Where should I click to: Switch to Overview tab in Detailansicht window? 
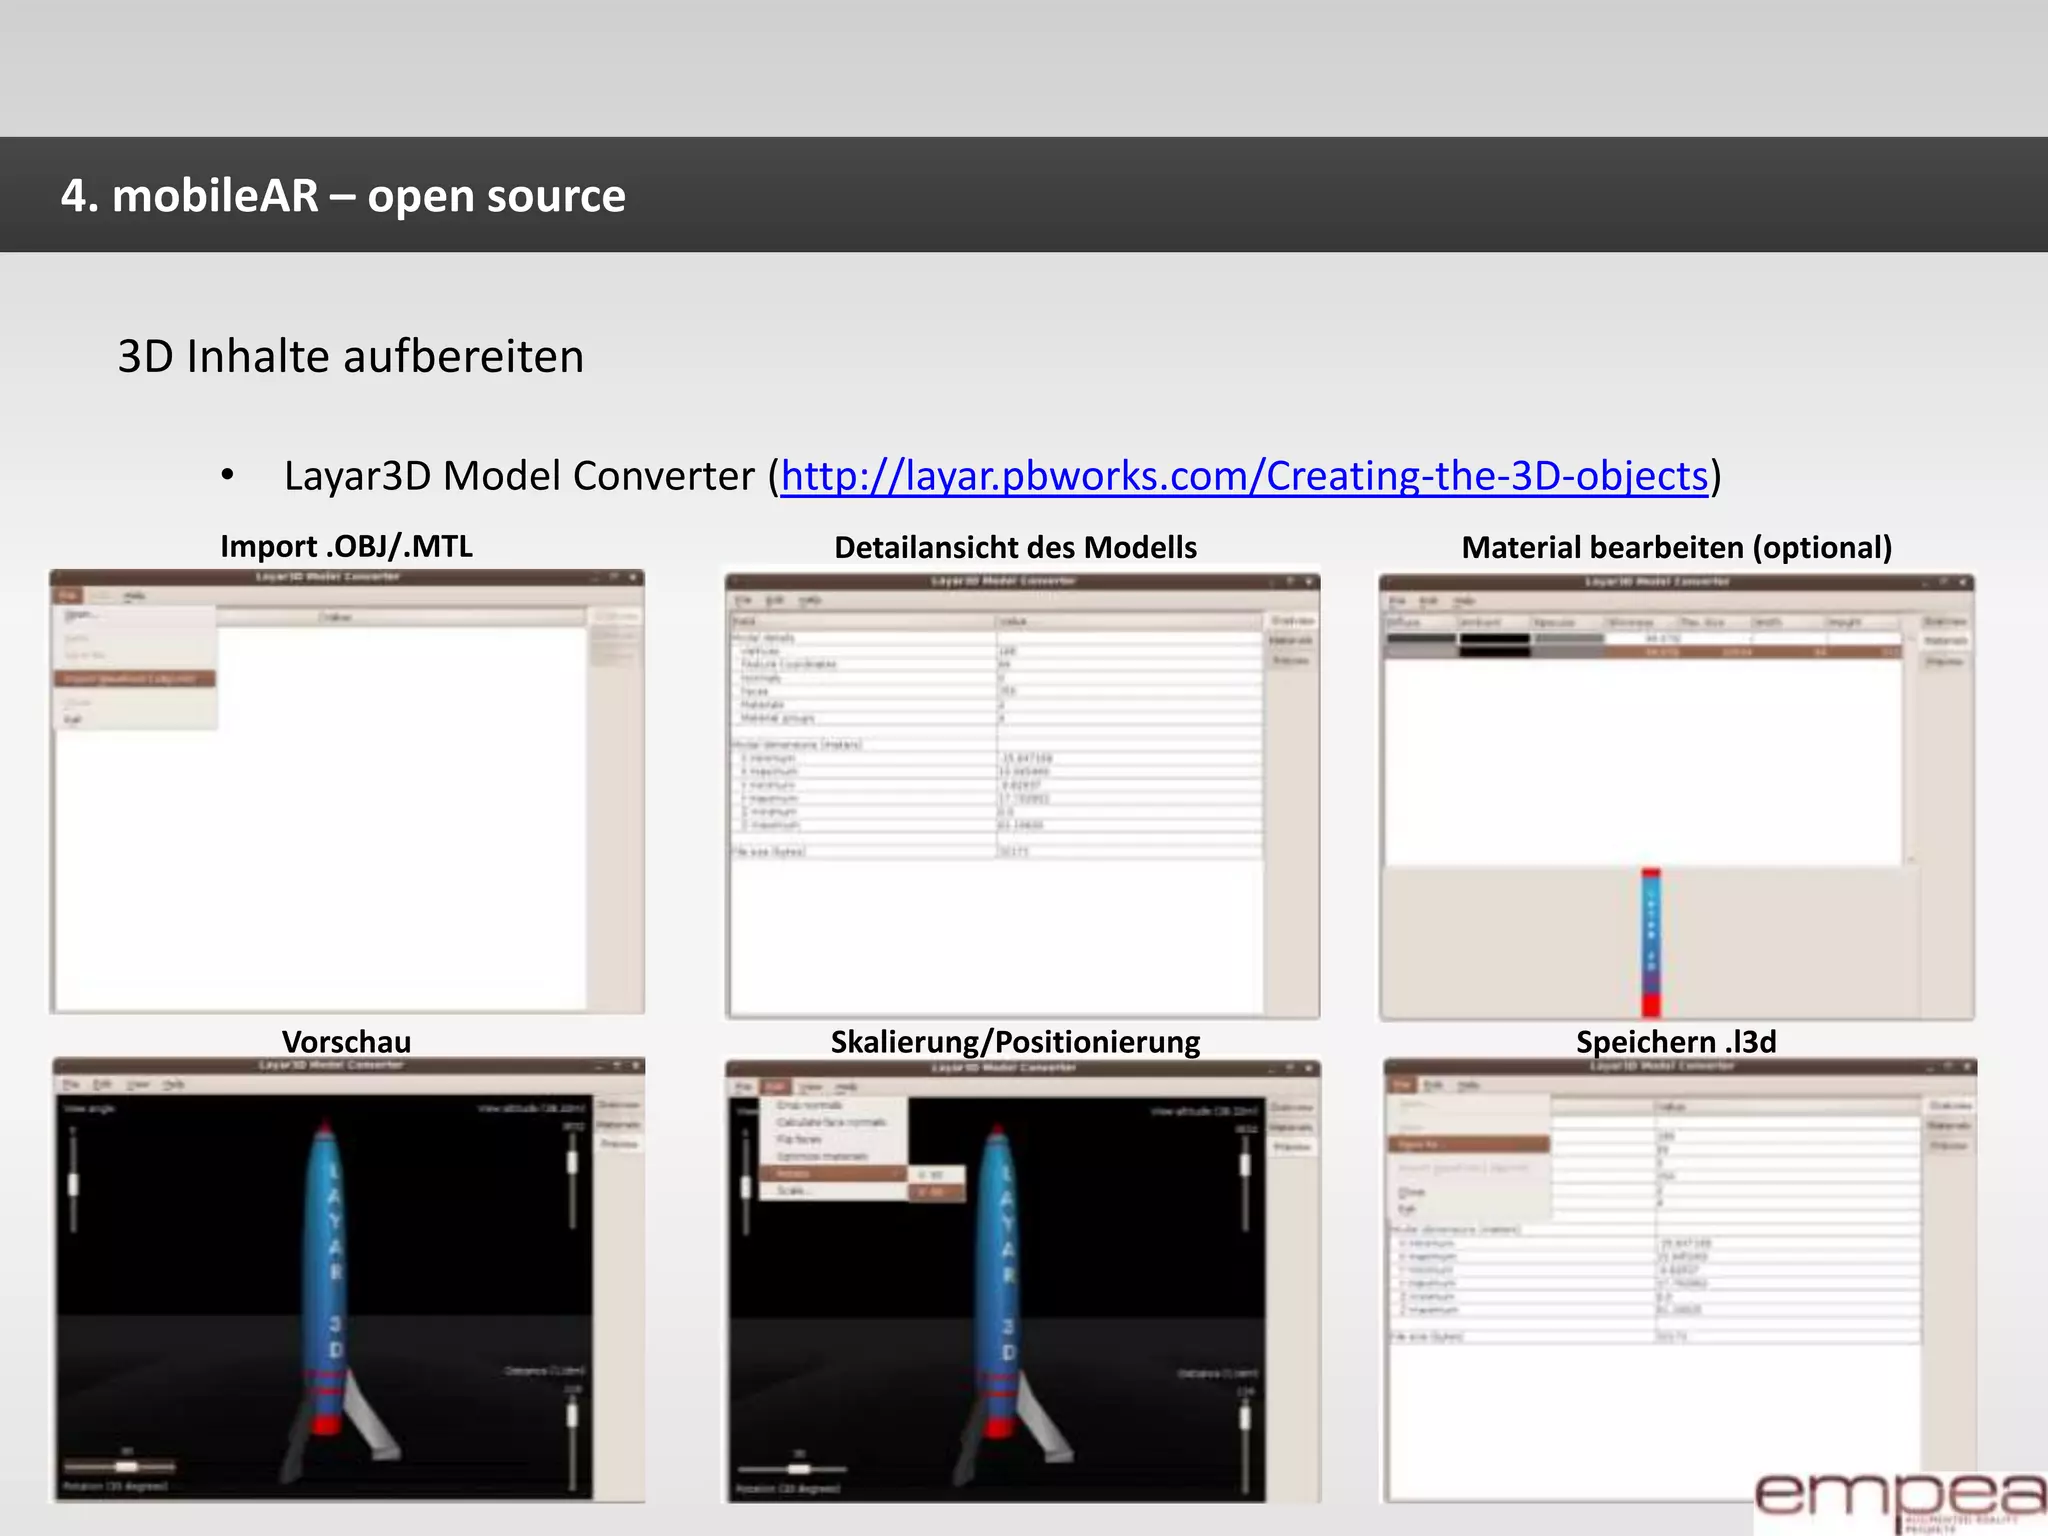tap(1292, 621)
